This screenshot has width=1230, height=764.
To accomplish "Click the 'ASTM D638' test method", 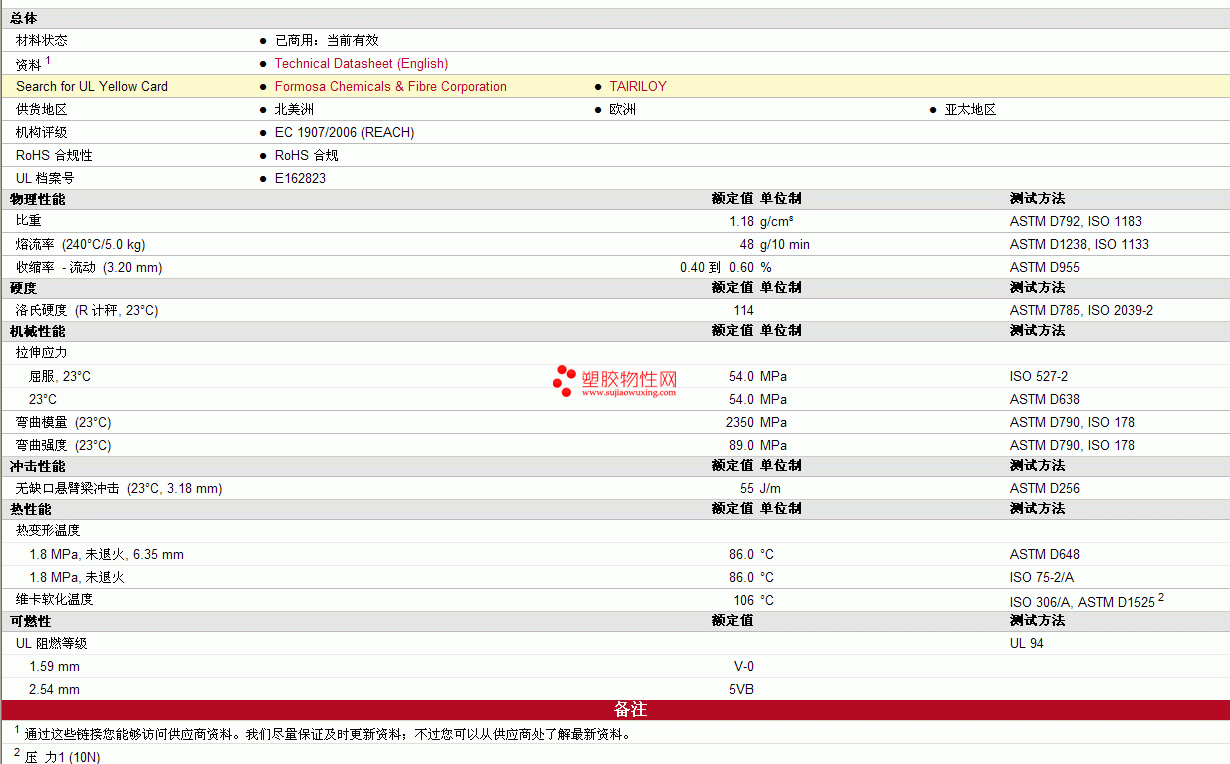I will [x=1045, y=399].
